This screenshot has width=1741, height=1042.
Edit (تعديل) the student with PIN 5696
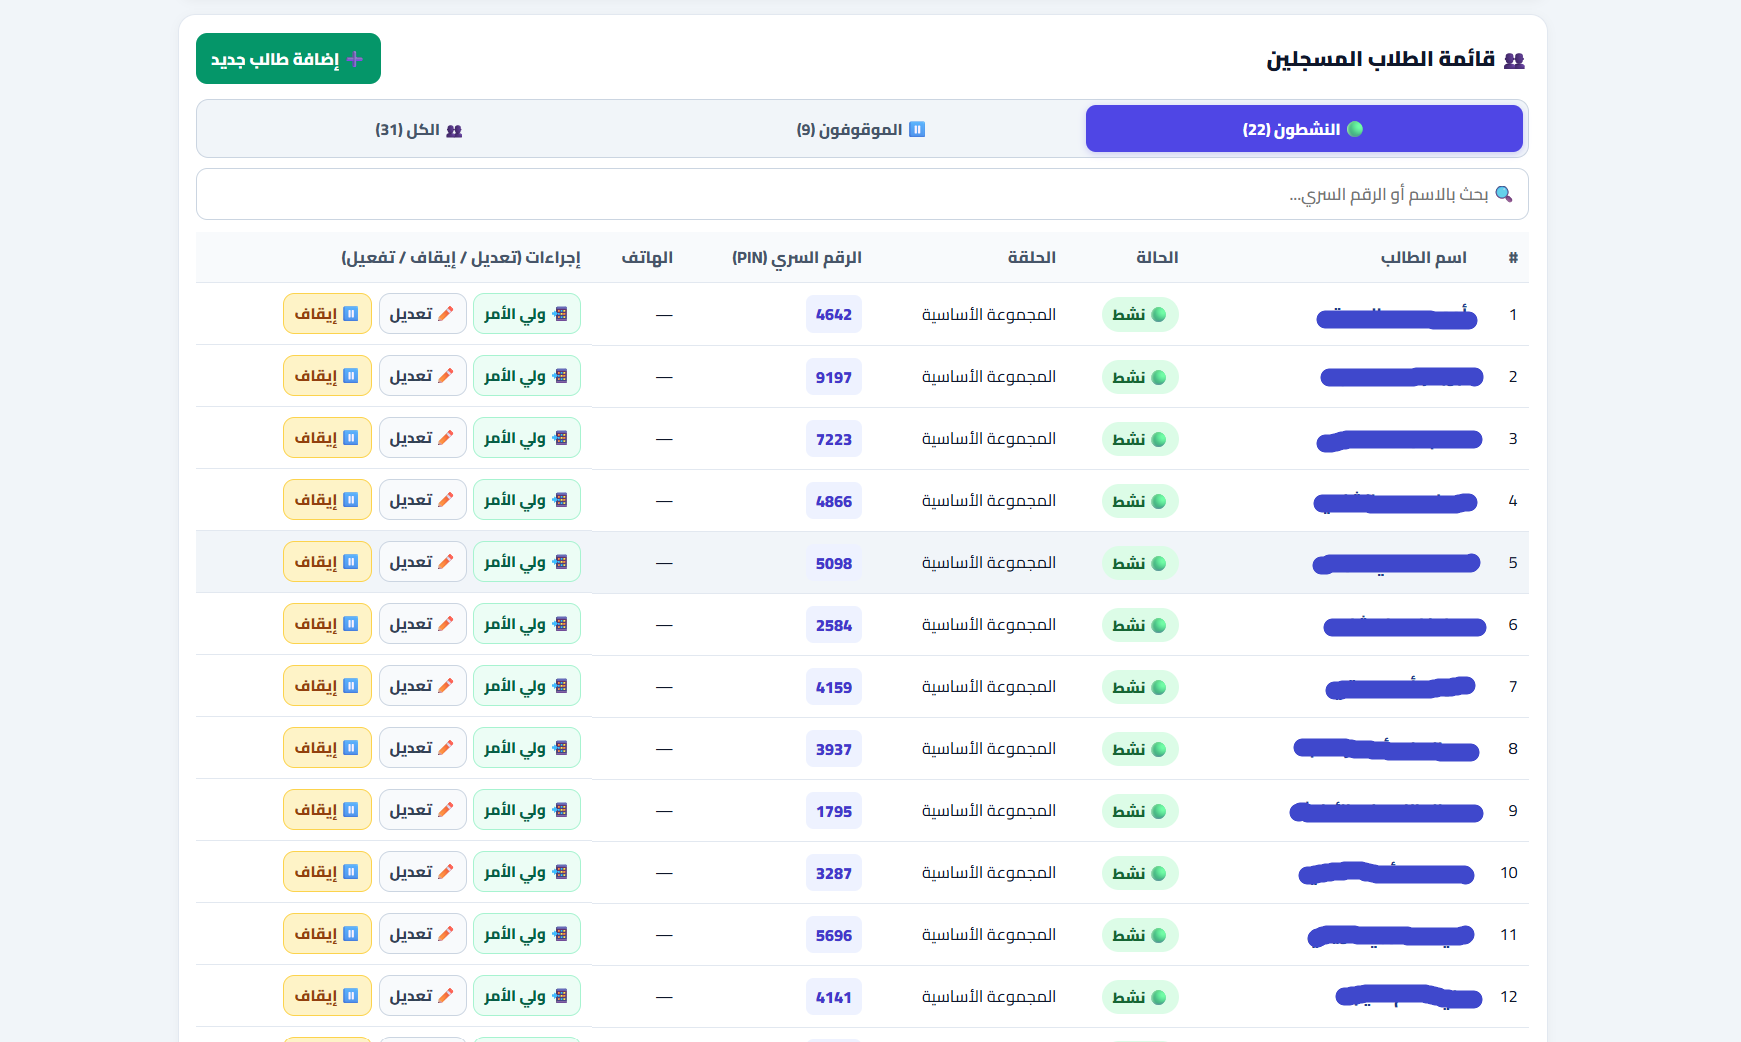[422, 934]
